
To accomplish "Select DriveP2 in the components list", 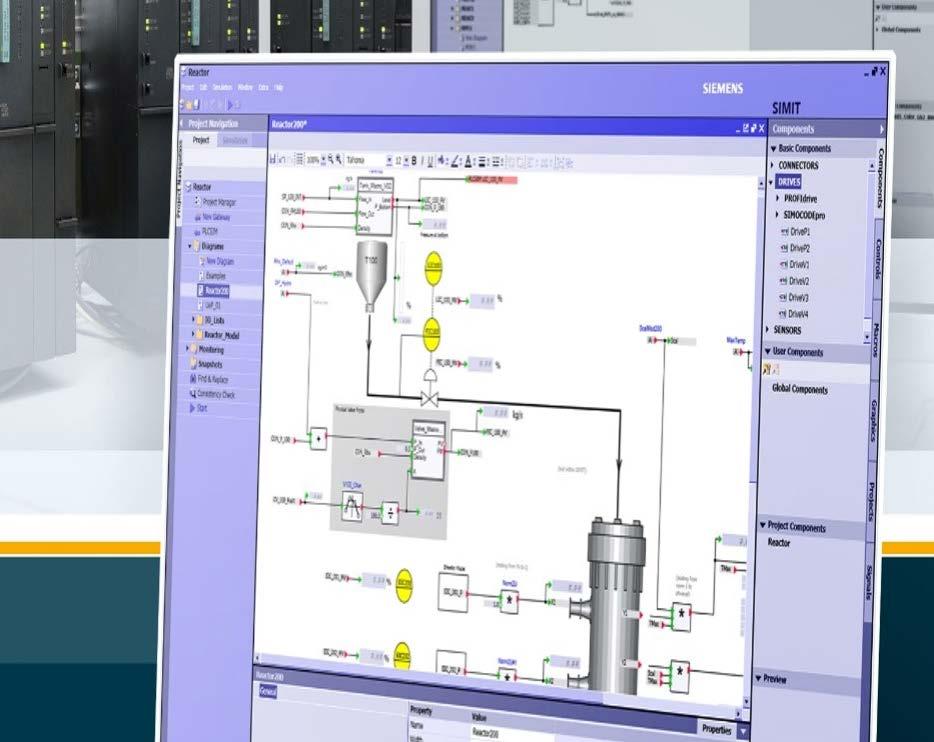I will 800,248.
